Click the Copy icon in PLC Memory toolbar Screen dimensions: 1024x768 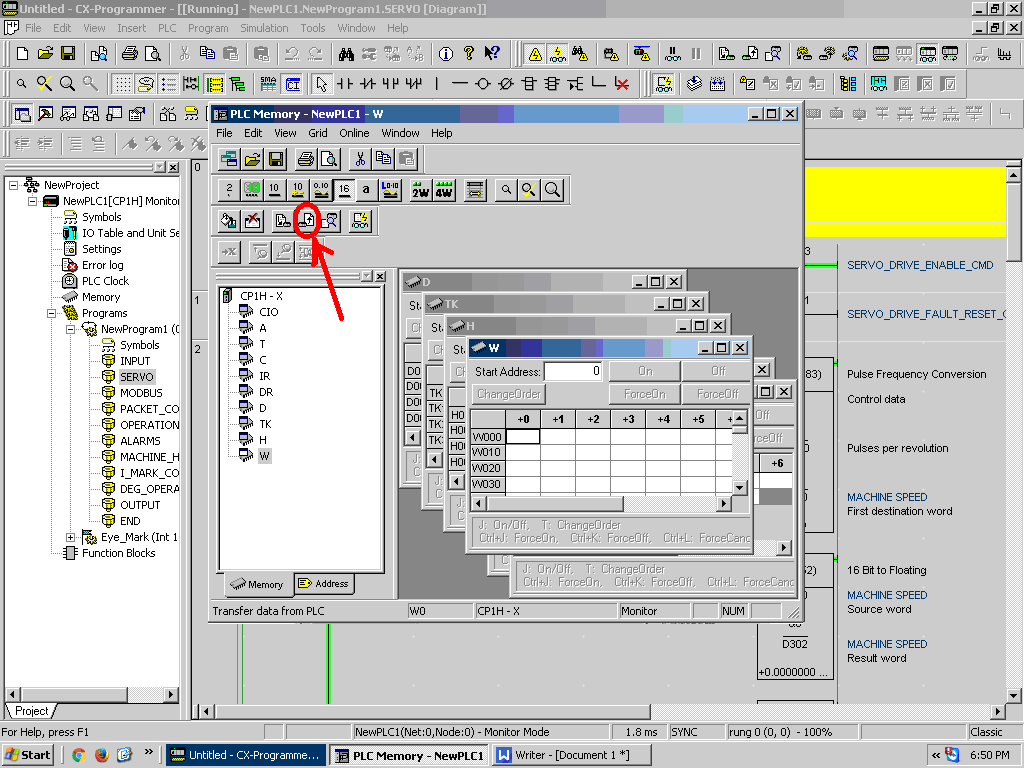pos(383,159)
